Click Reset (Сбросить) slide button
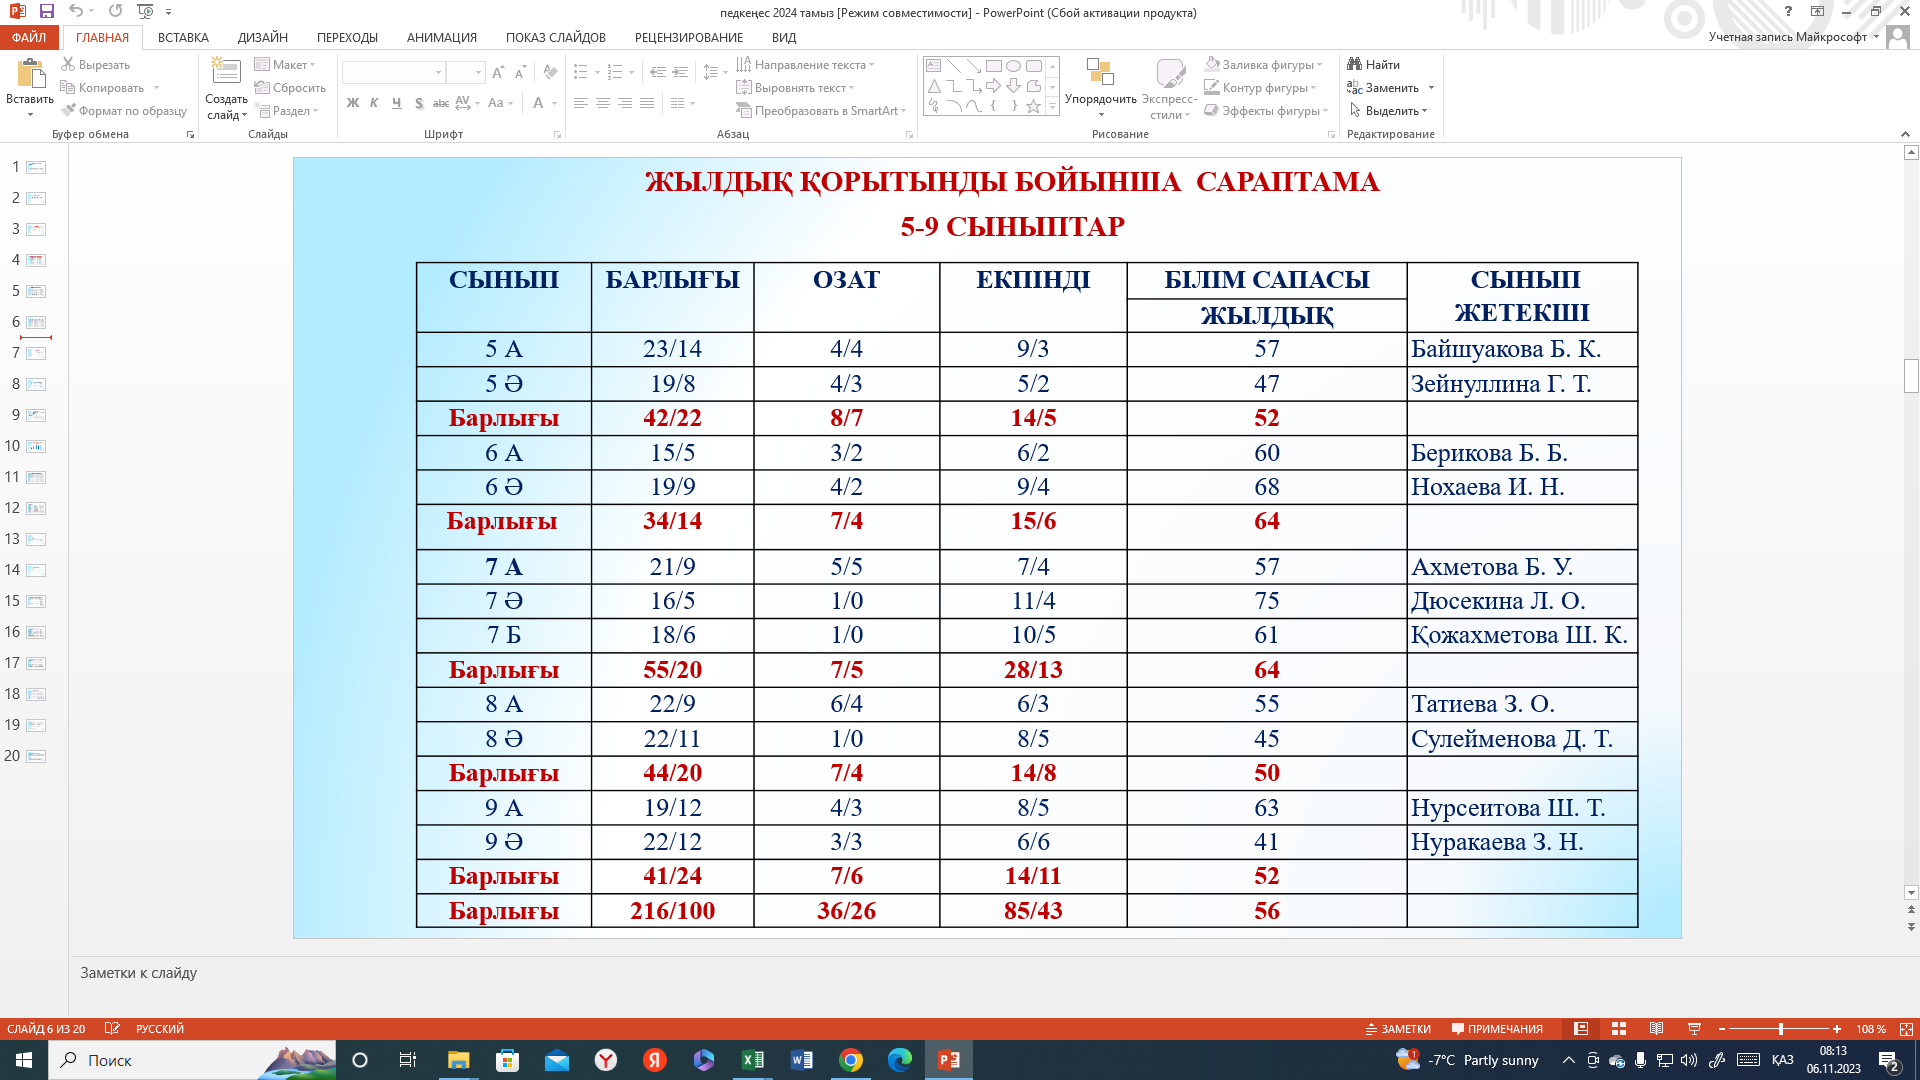Viewport: 1920px width, 1080px height. point(290,88)
